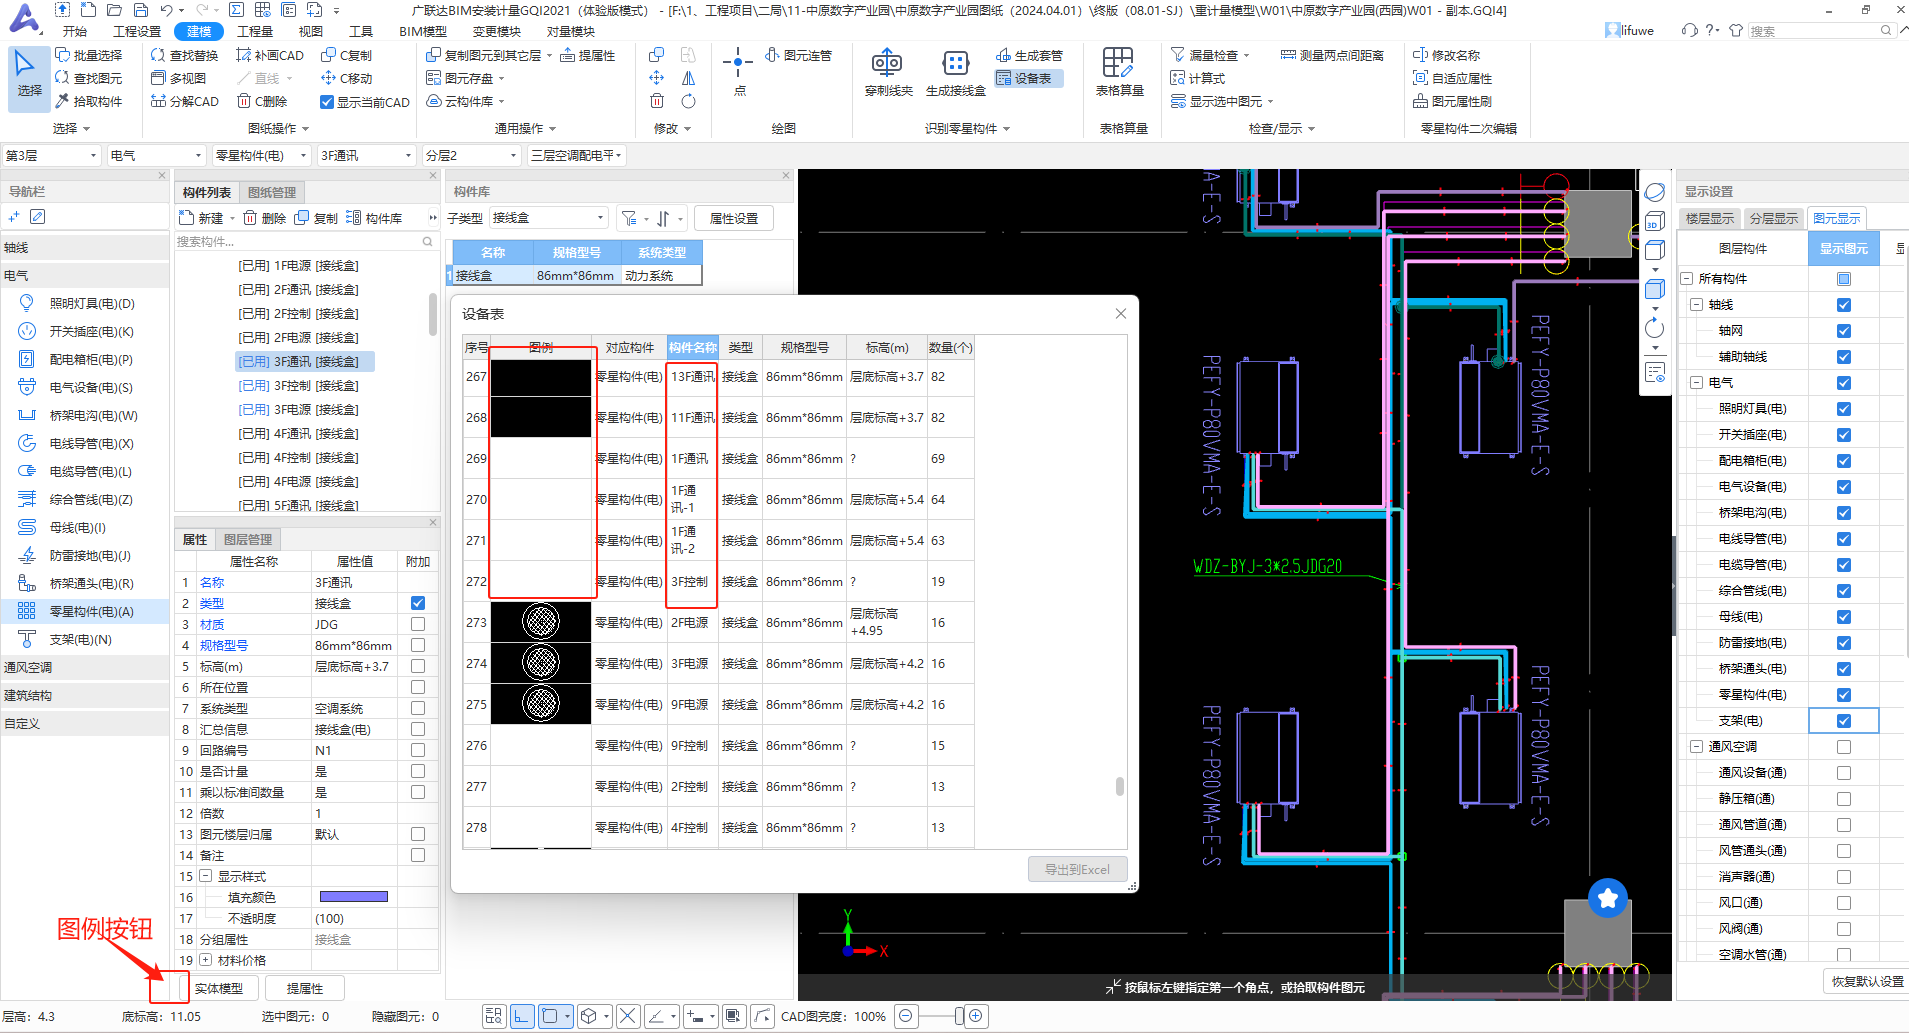The image size is (1909, 1033).
Task: Click the mirror icon in 修改 group
Action: [x=689, y=78]
